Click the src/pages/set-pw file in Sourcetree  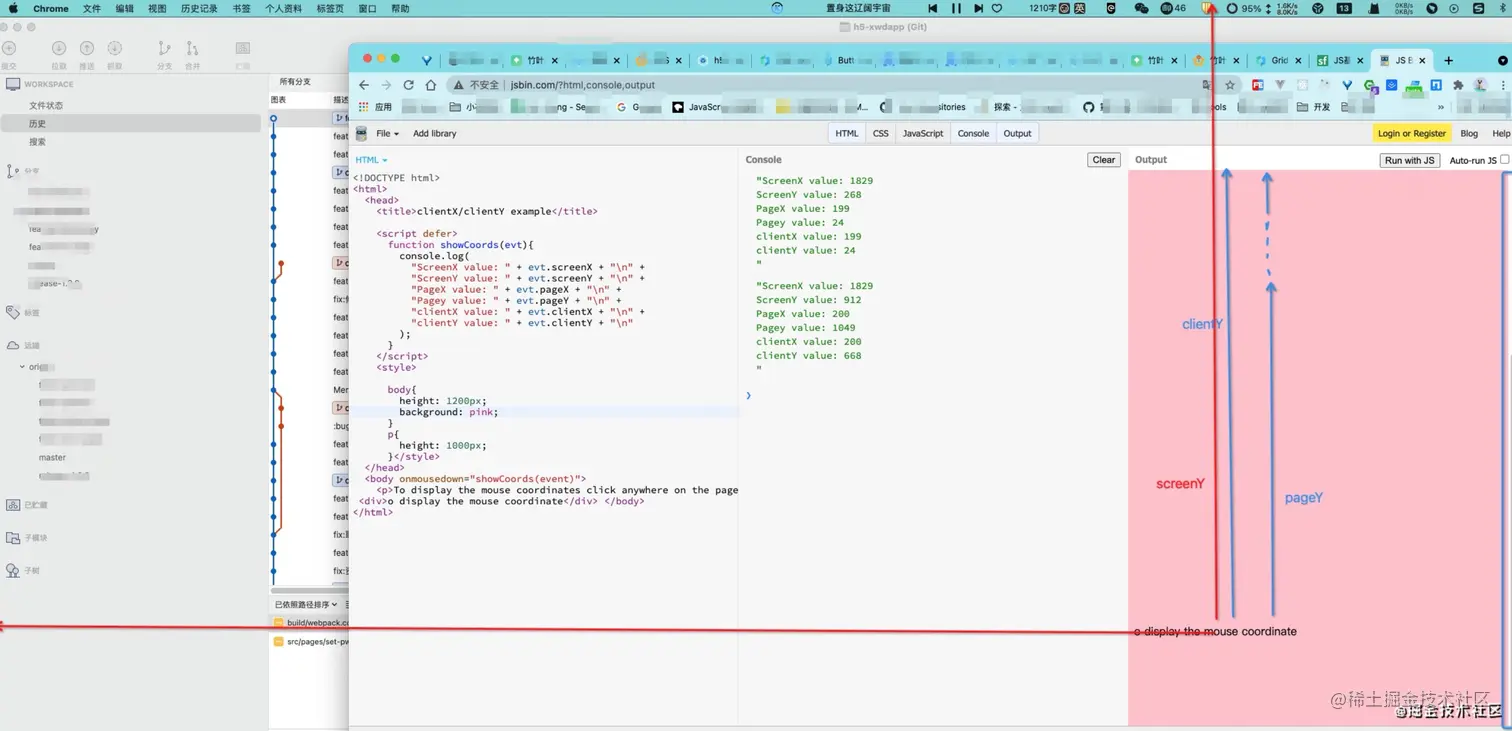[x=311, y=641]
